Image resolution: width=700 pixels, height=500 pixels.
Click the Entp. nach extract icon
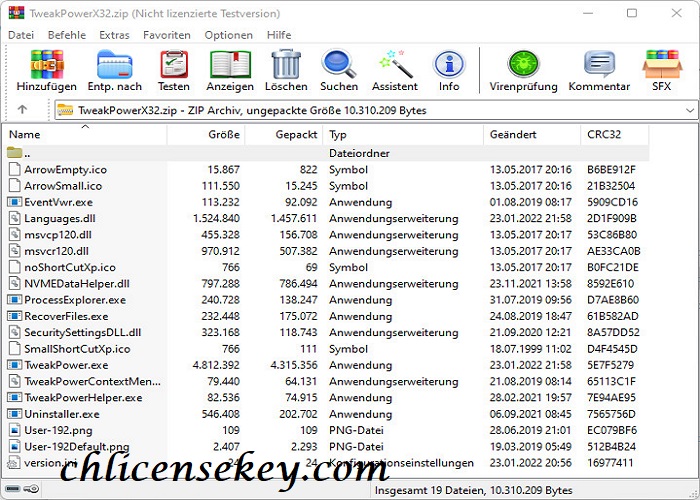[115, 65]
